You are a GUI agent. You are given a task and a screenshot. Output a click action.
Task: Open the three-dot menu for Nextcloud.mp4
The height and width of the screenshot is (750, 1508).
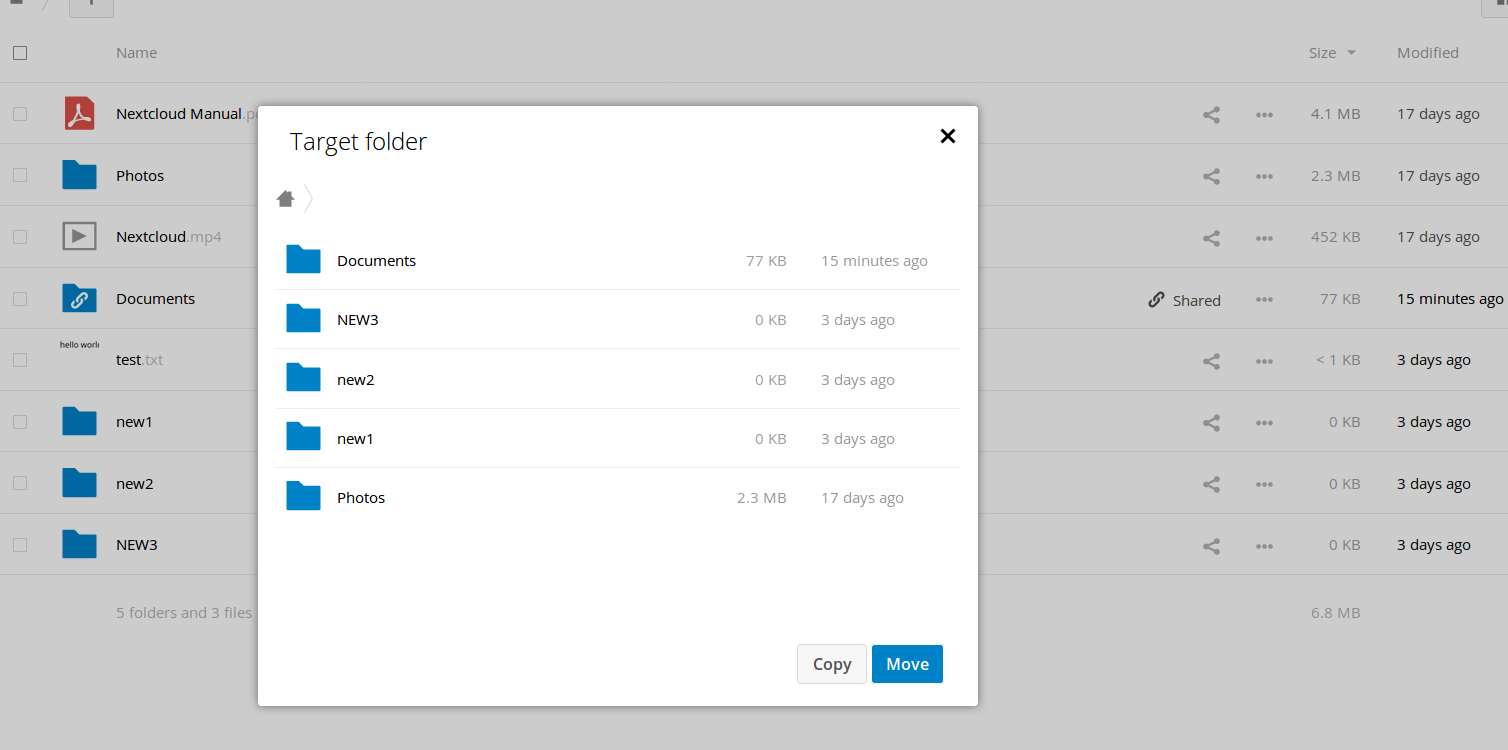pyautogui.click(x=1264, y=239)
